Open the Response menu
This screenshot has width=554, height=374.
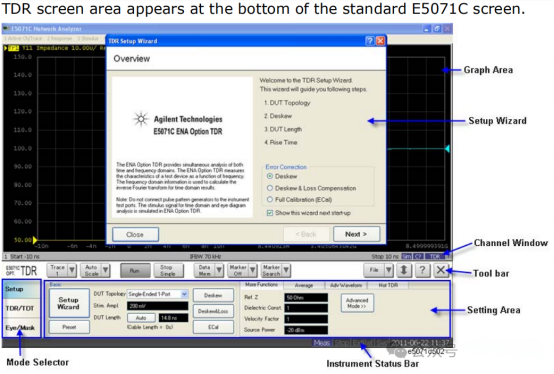click(x=59, y=38)
